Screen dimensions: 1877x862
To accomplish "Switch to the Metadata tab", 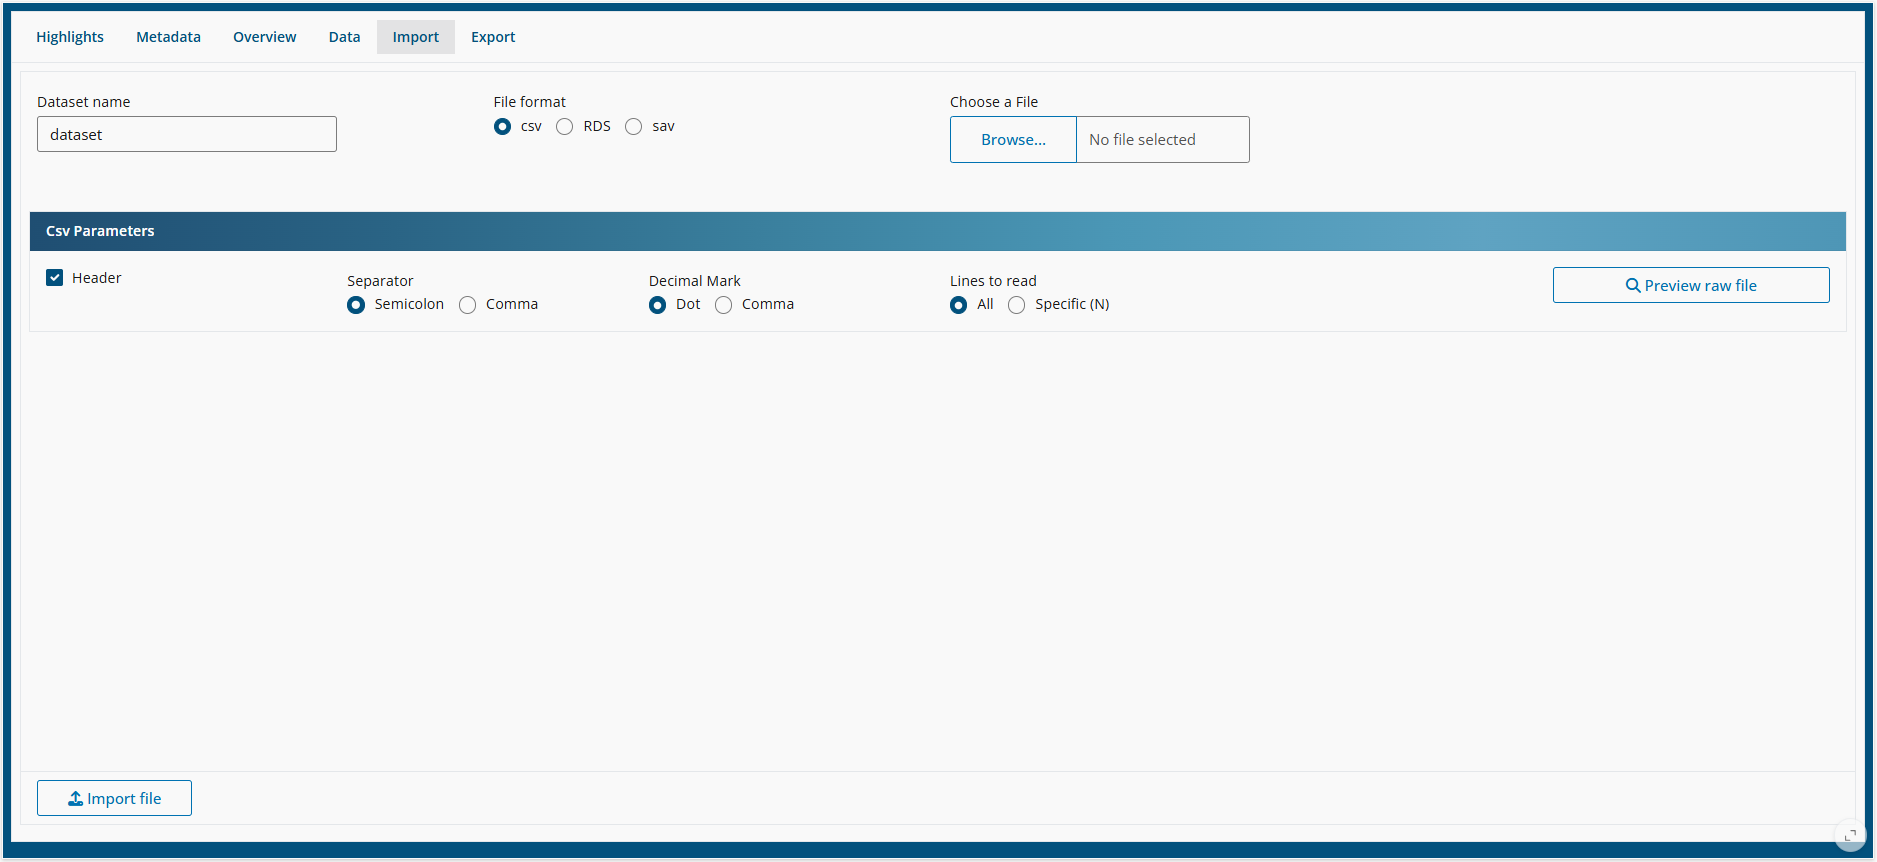I will (x=168, y=37).
